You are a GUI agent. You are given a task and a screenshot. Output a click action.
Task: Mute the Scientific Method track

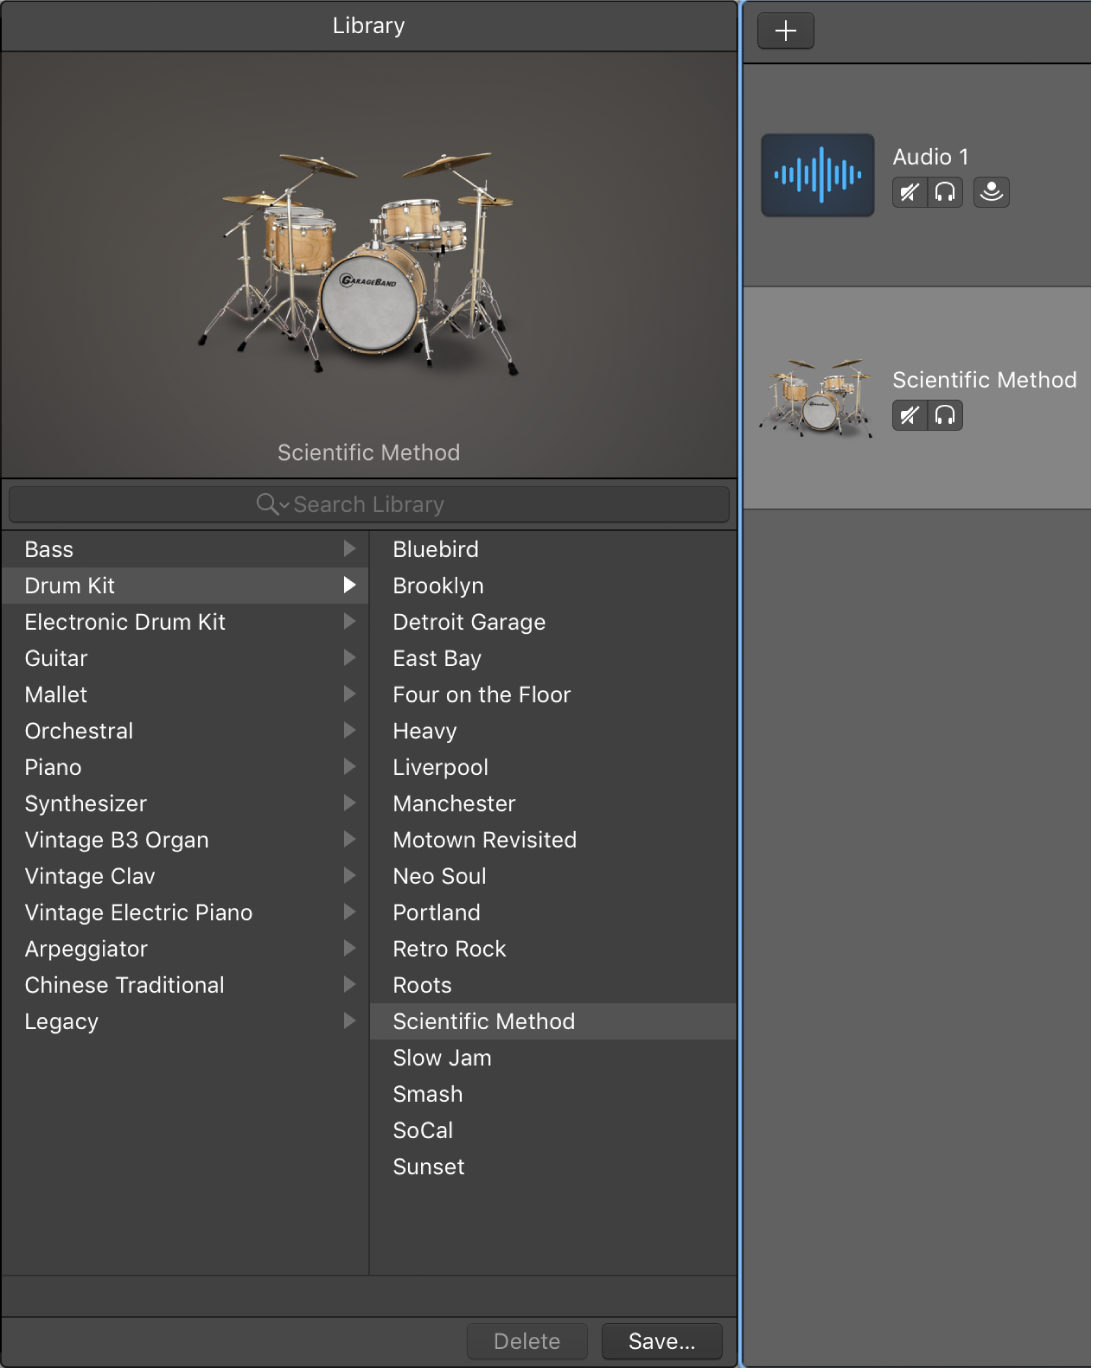pos(908,415)
